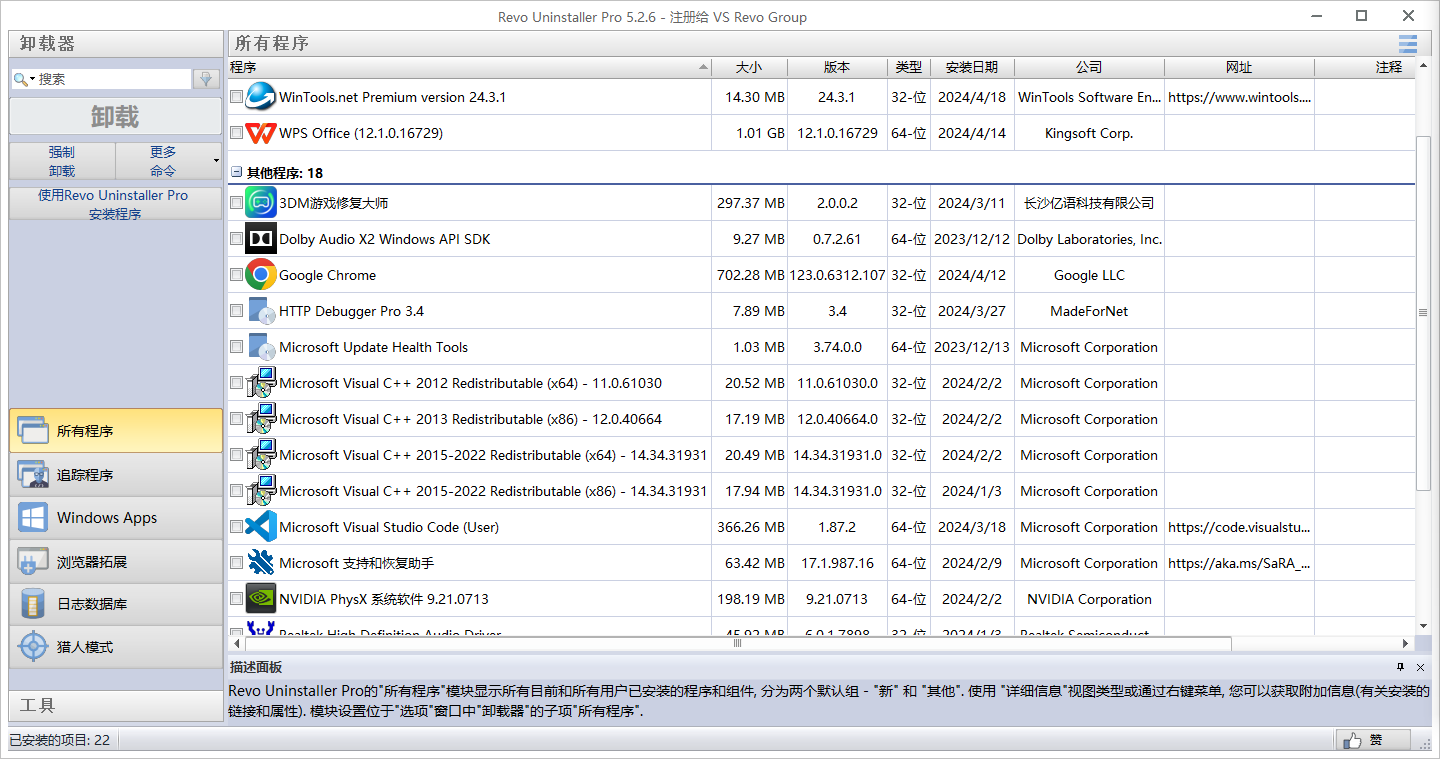Collapse the 其他程序: 18 group
The image size is (1440, 759).
pos(237,172)
